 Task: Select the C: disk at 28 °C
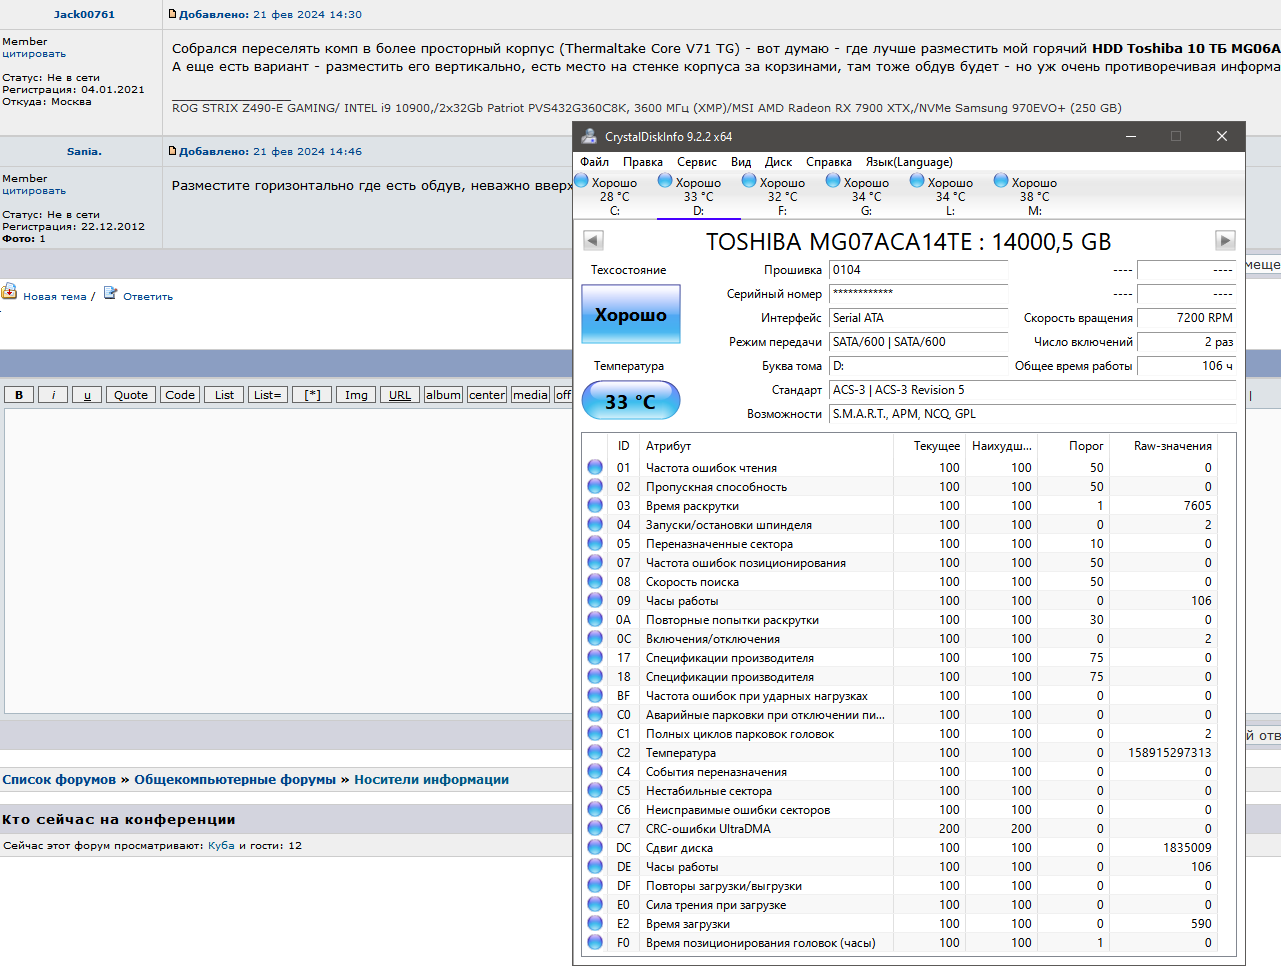click(614, 195)
